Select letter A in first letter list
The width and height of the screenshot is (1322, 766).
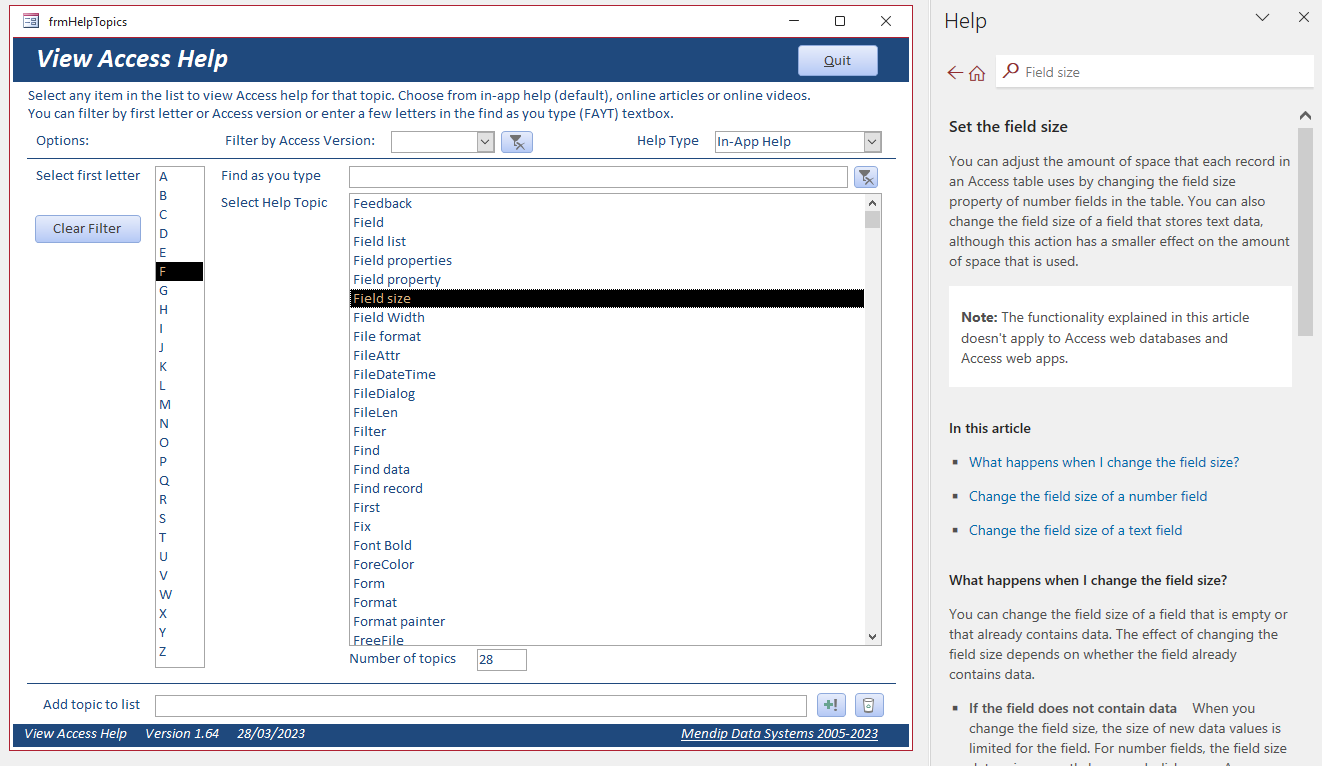(180, 177)
